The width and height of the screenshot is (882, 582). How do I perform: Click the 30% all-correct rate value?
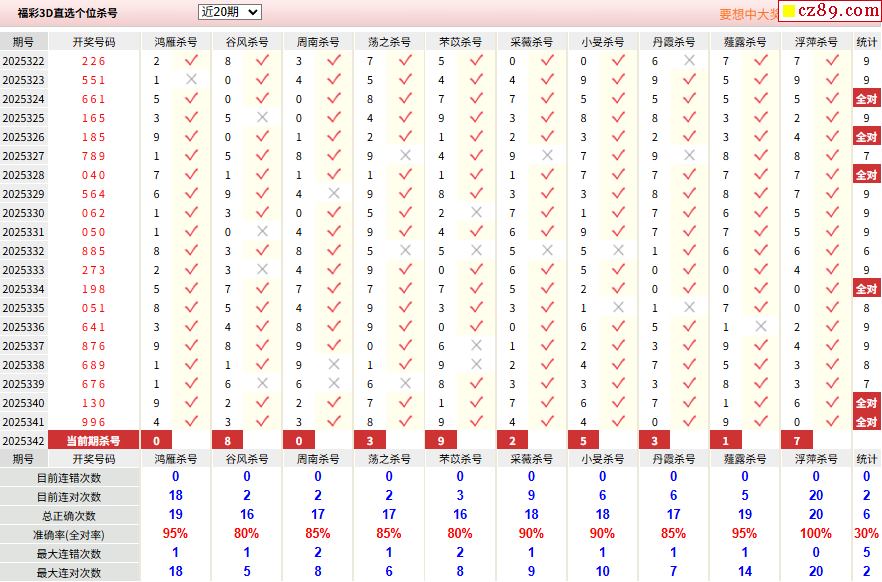[866, 533]
